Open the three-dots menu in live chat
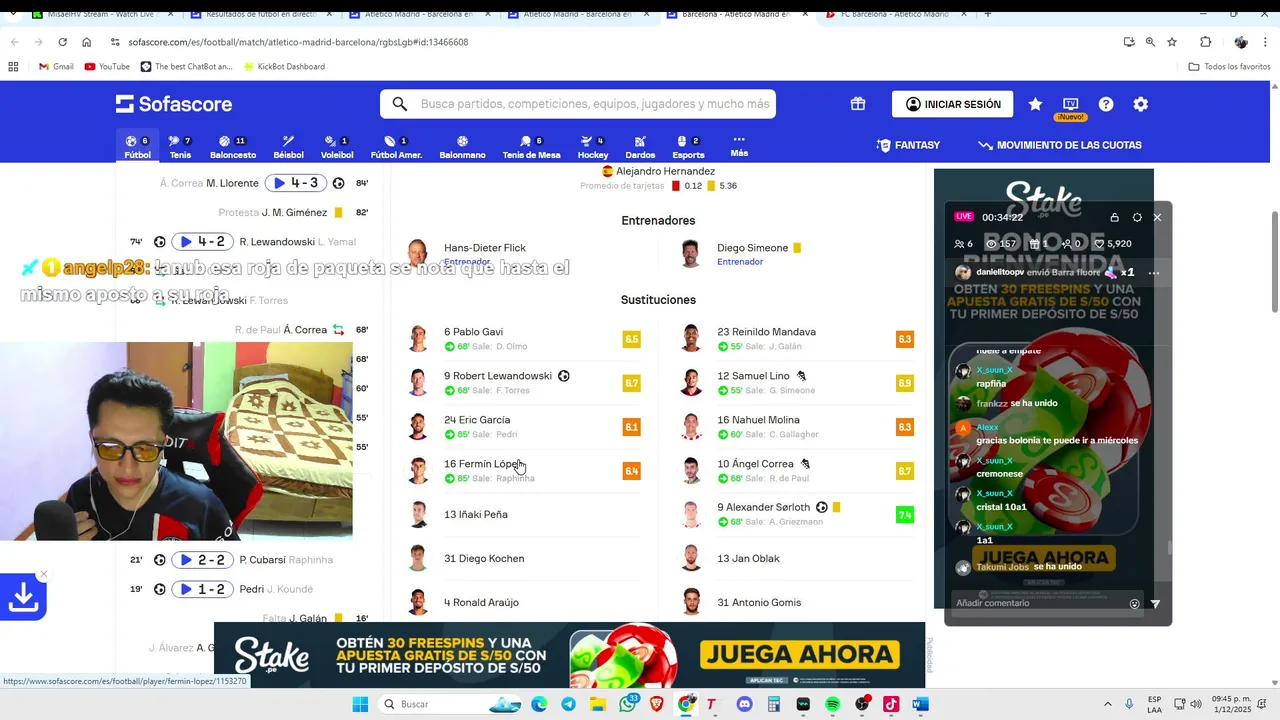Viewport: 1280px width, 720px height. point(1153,272)
